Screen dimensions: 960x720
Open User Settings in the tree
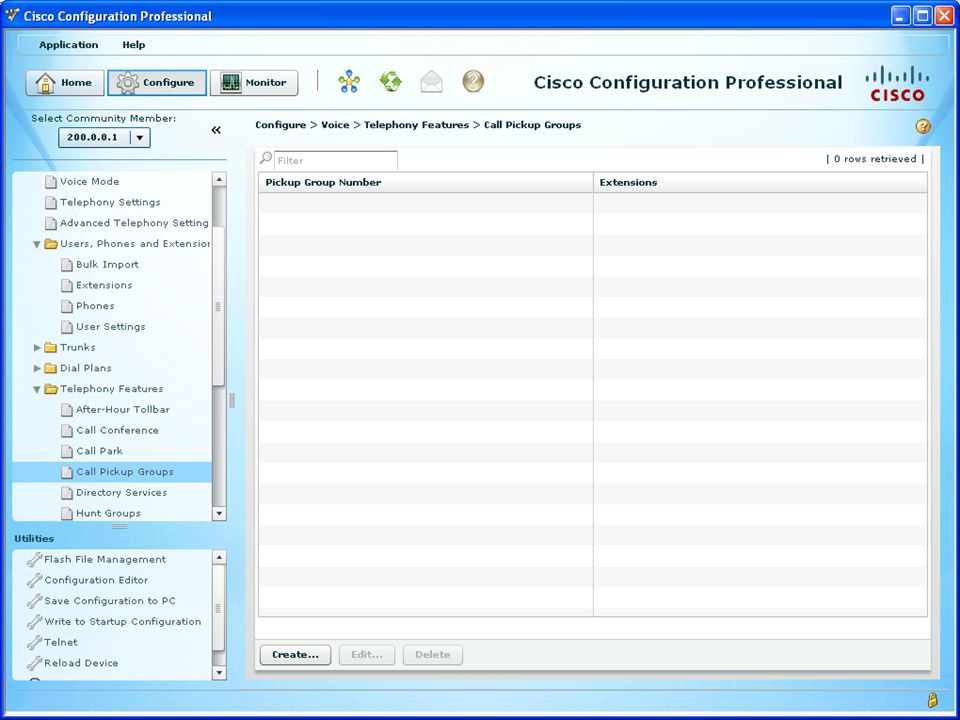tap(111, 327)
